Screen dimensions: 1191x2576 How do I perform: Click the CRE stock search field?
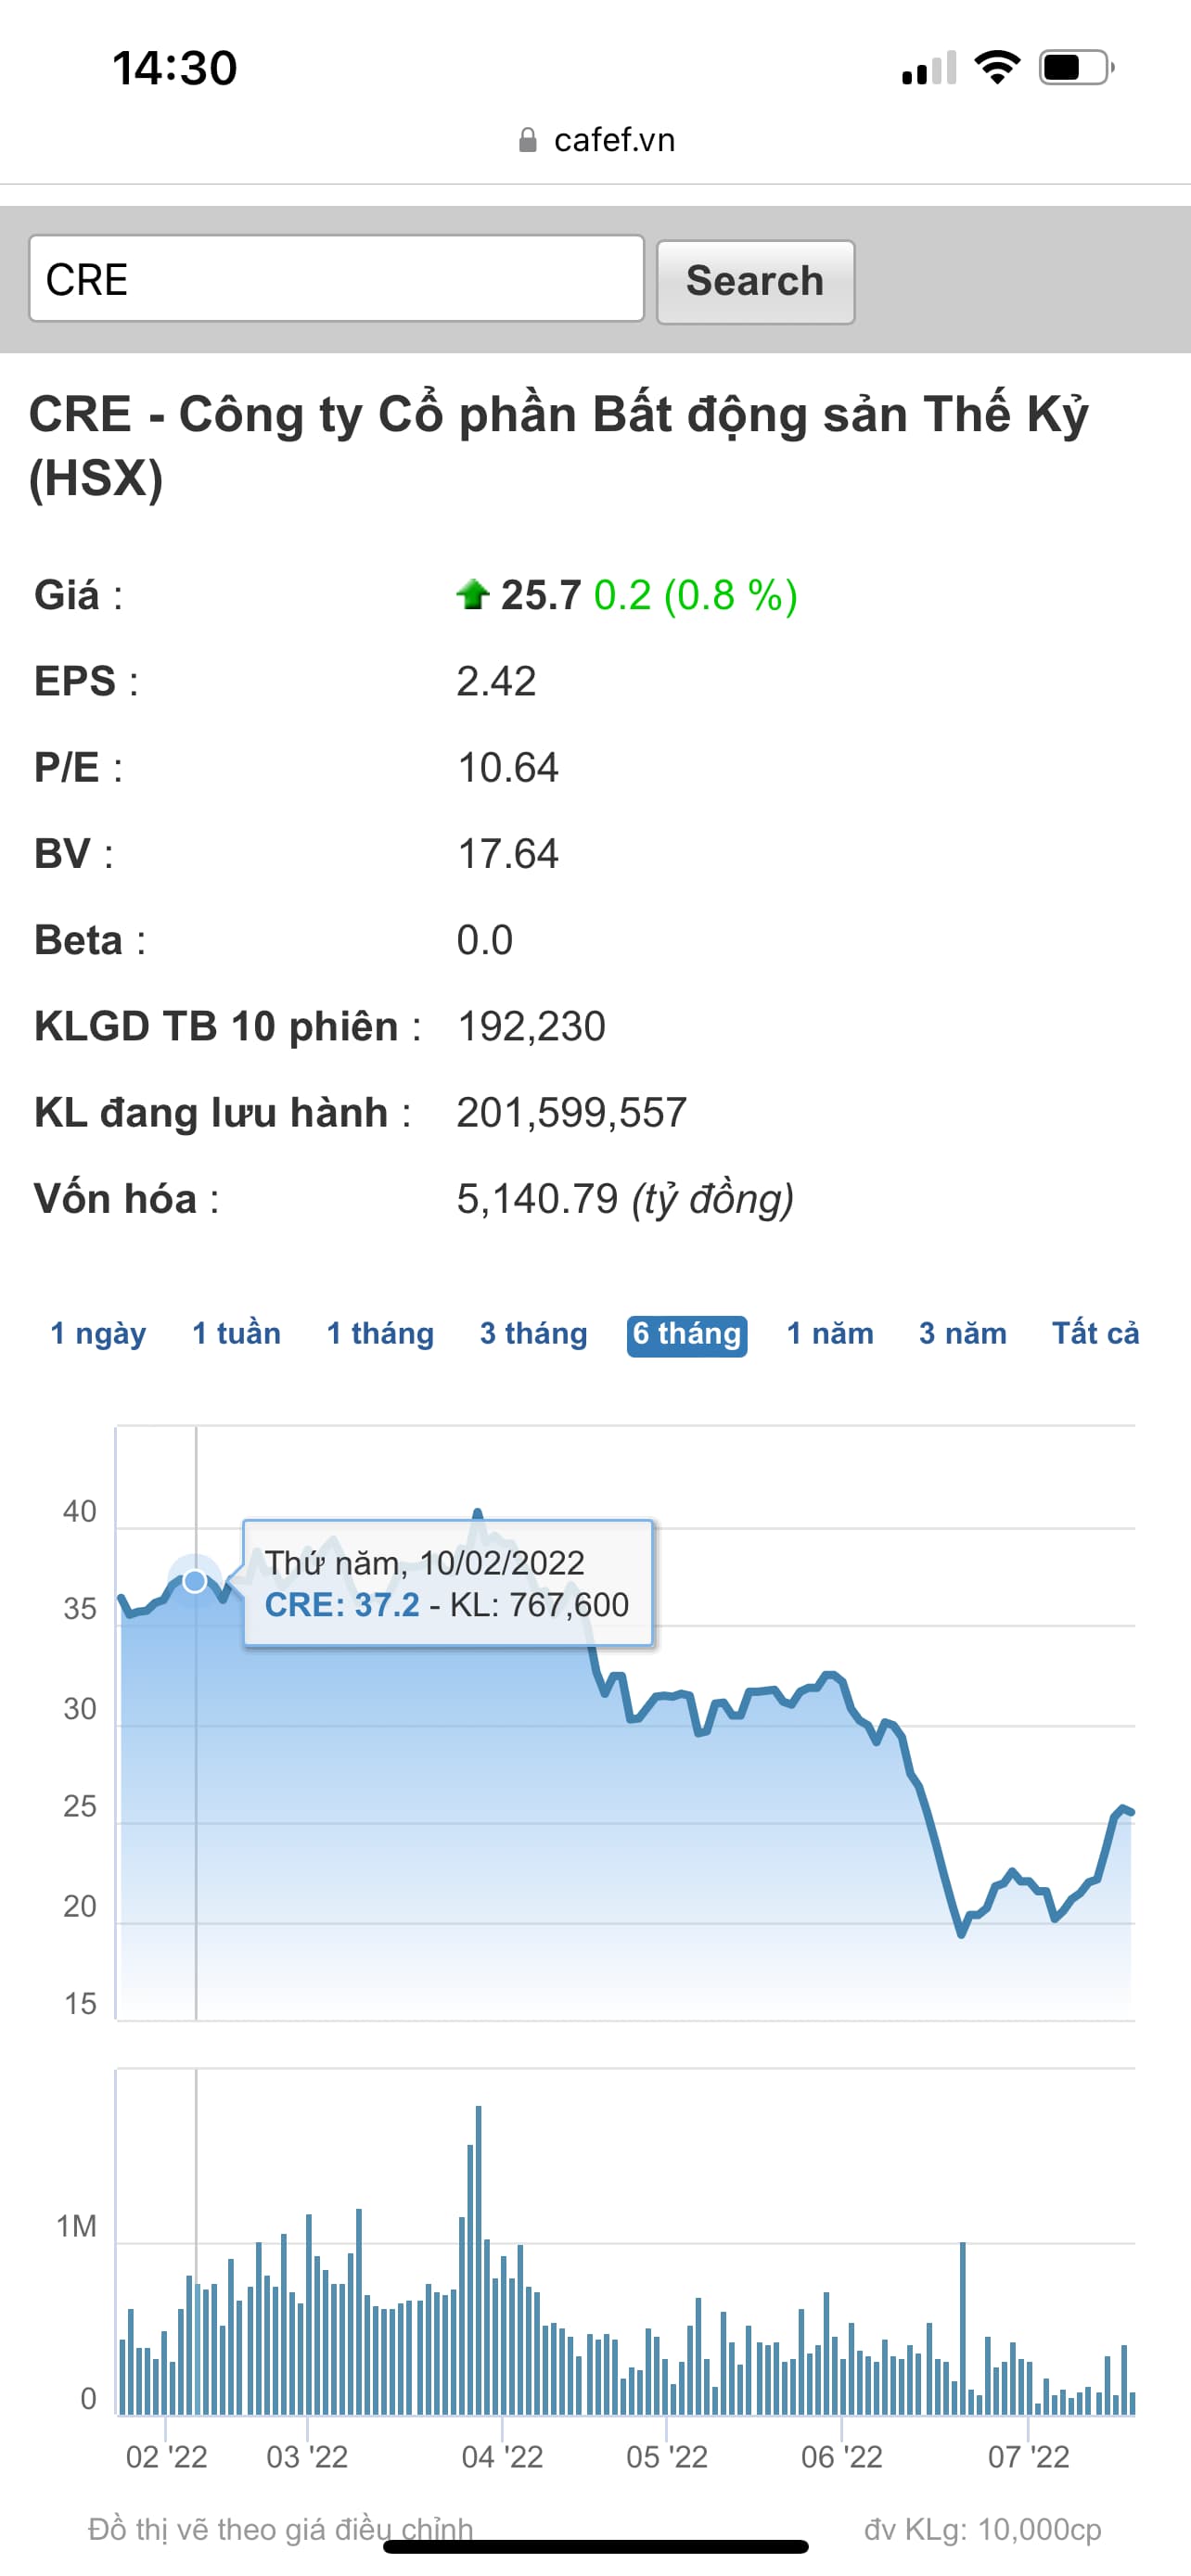pos(336,279)
